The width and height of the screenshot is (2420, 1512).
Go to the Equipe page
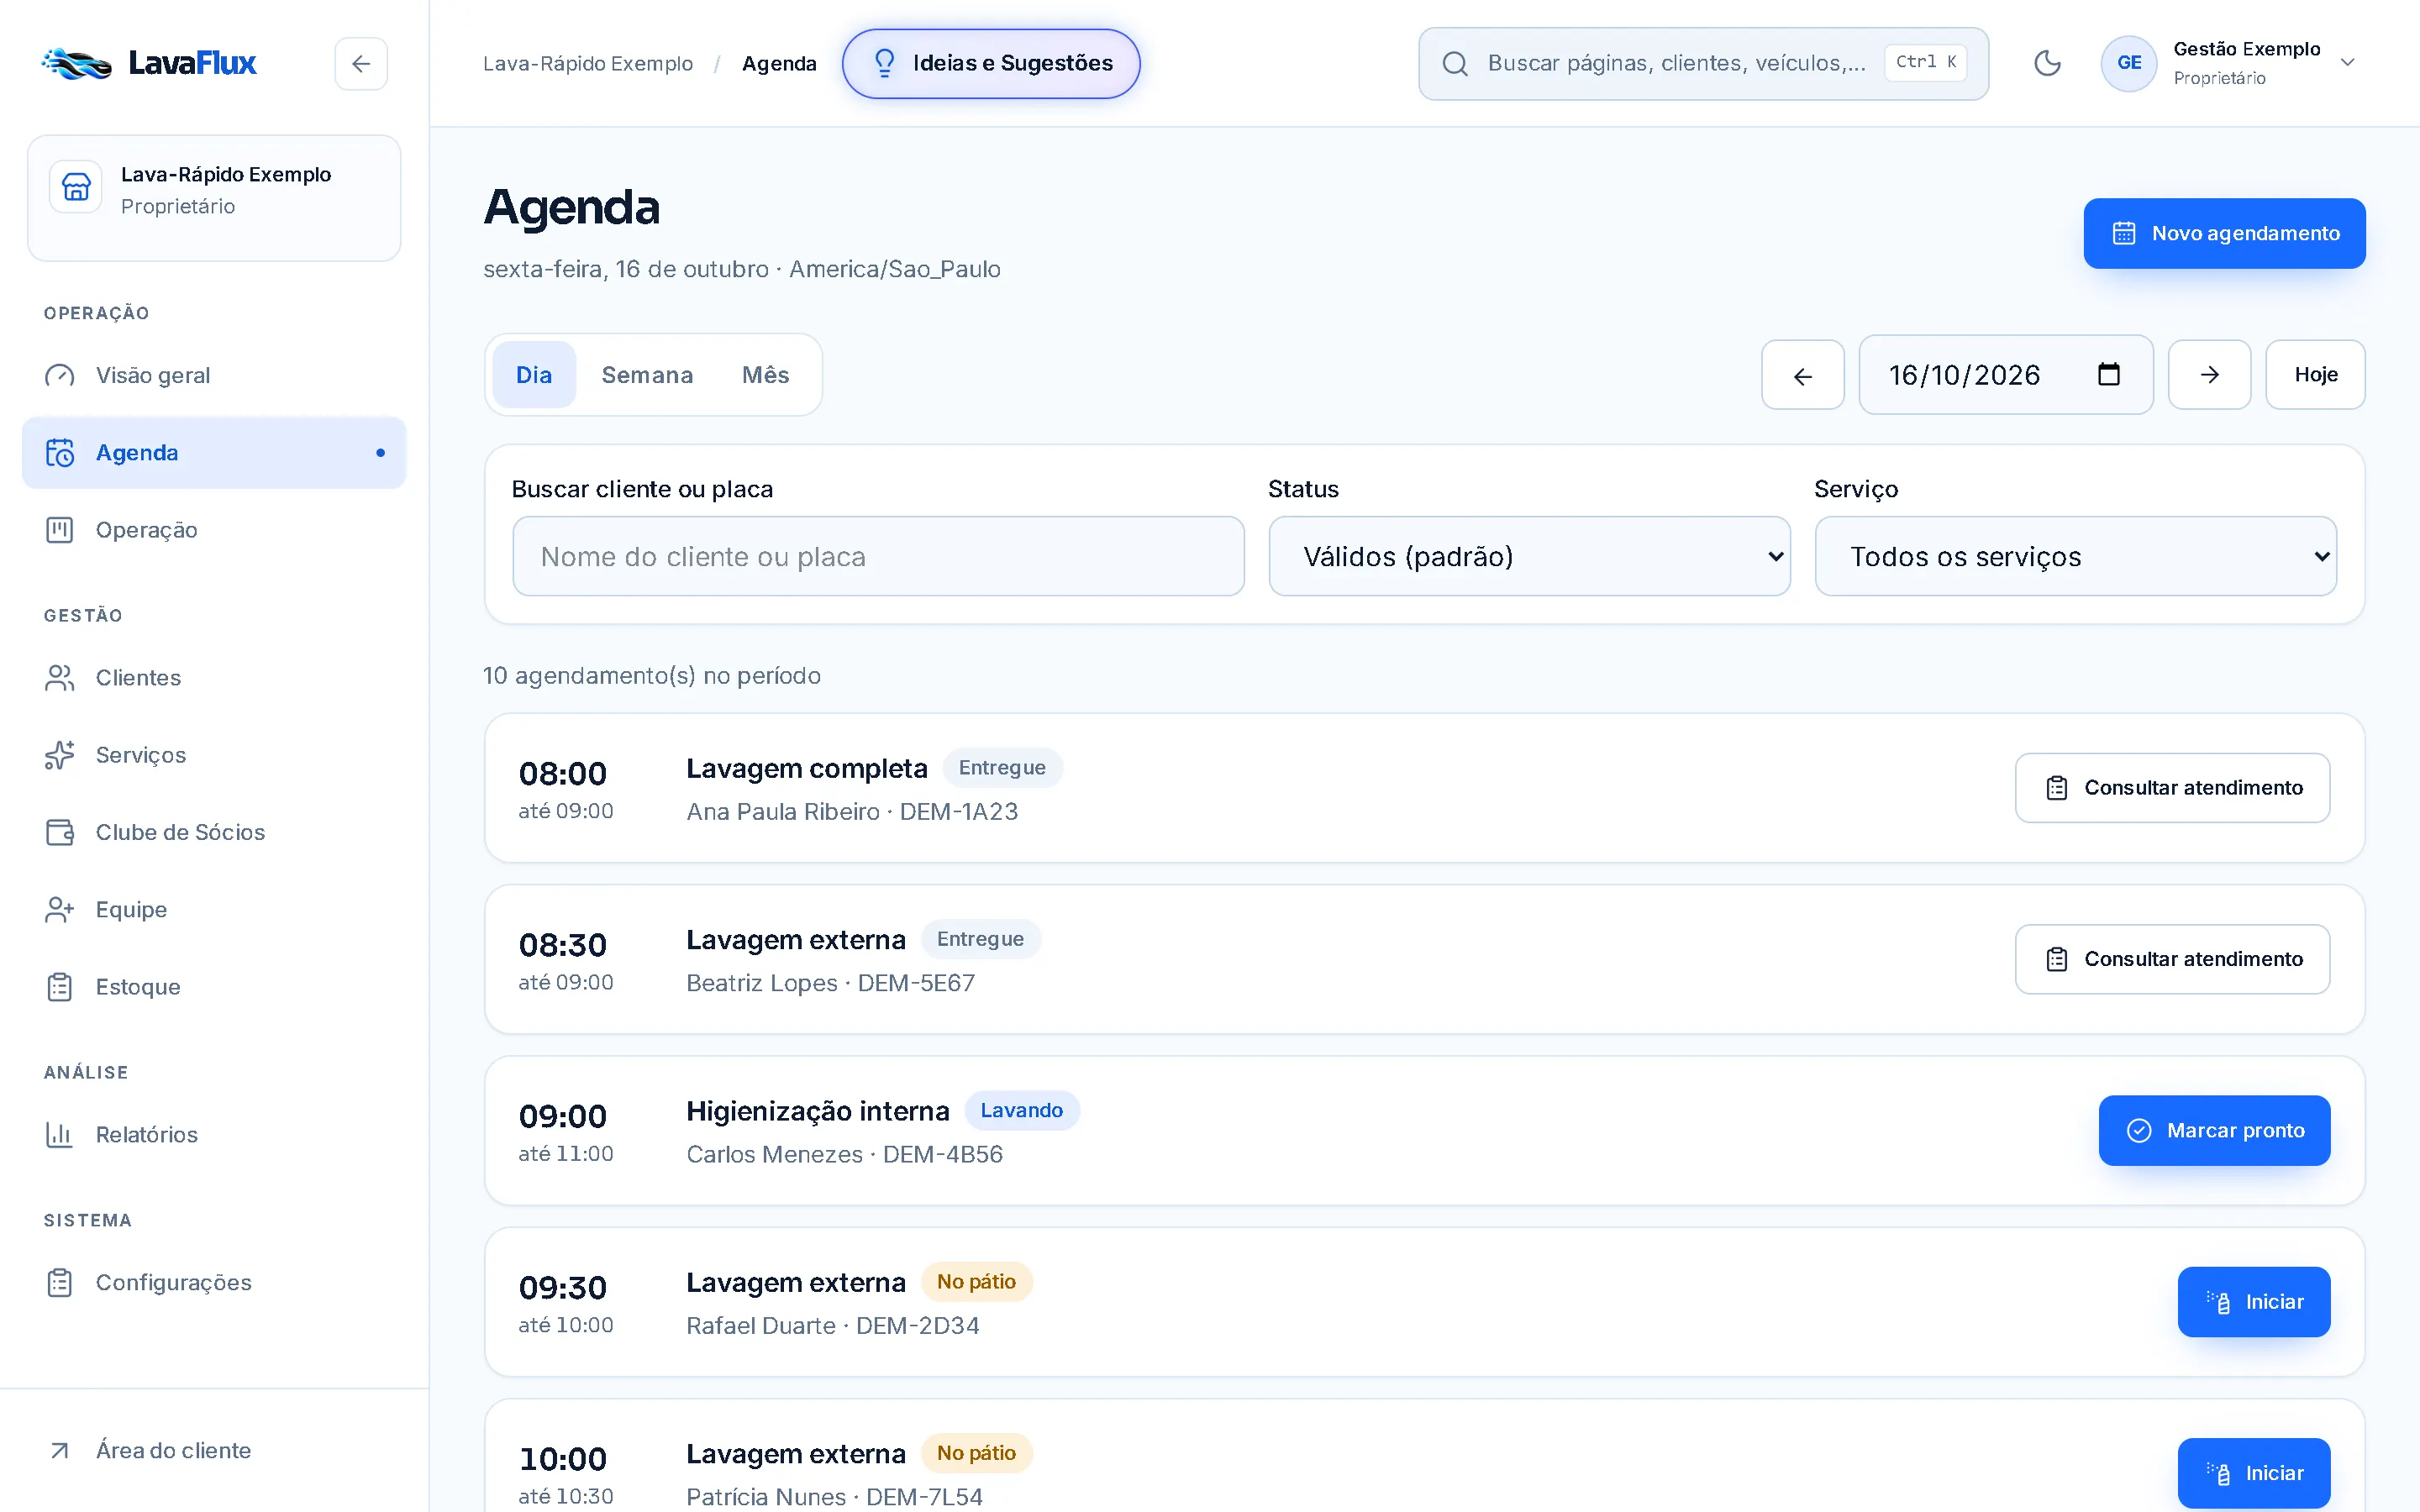pyautogui.click(x=214, y=909)
